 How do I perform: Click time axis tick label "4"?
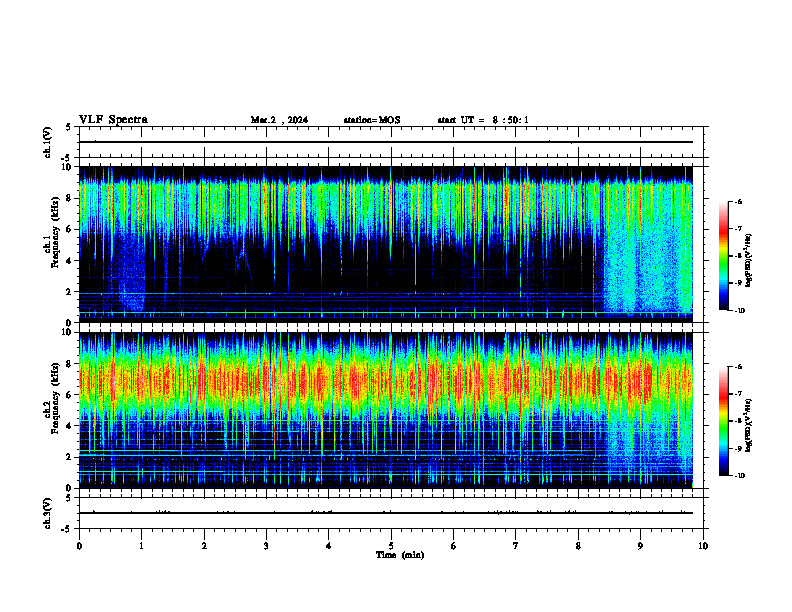[329, 546]
